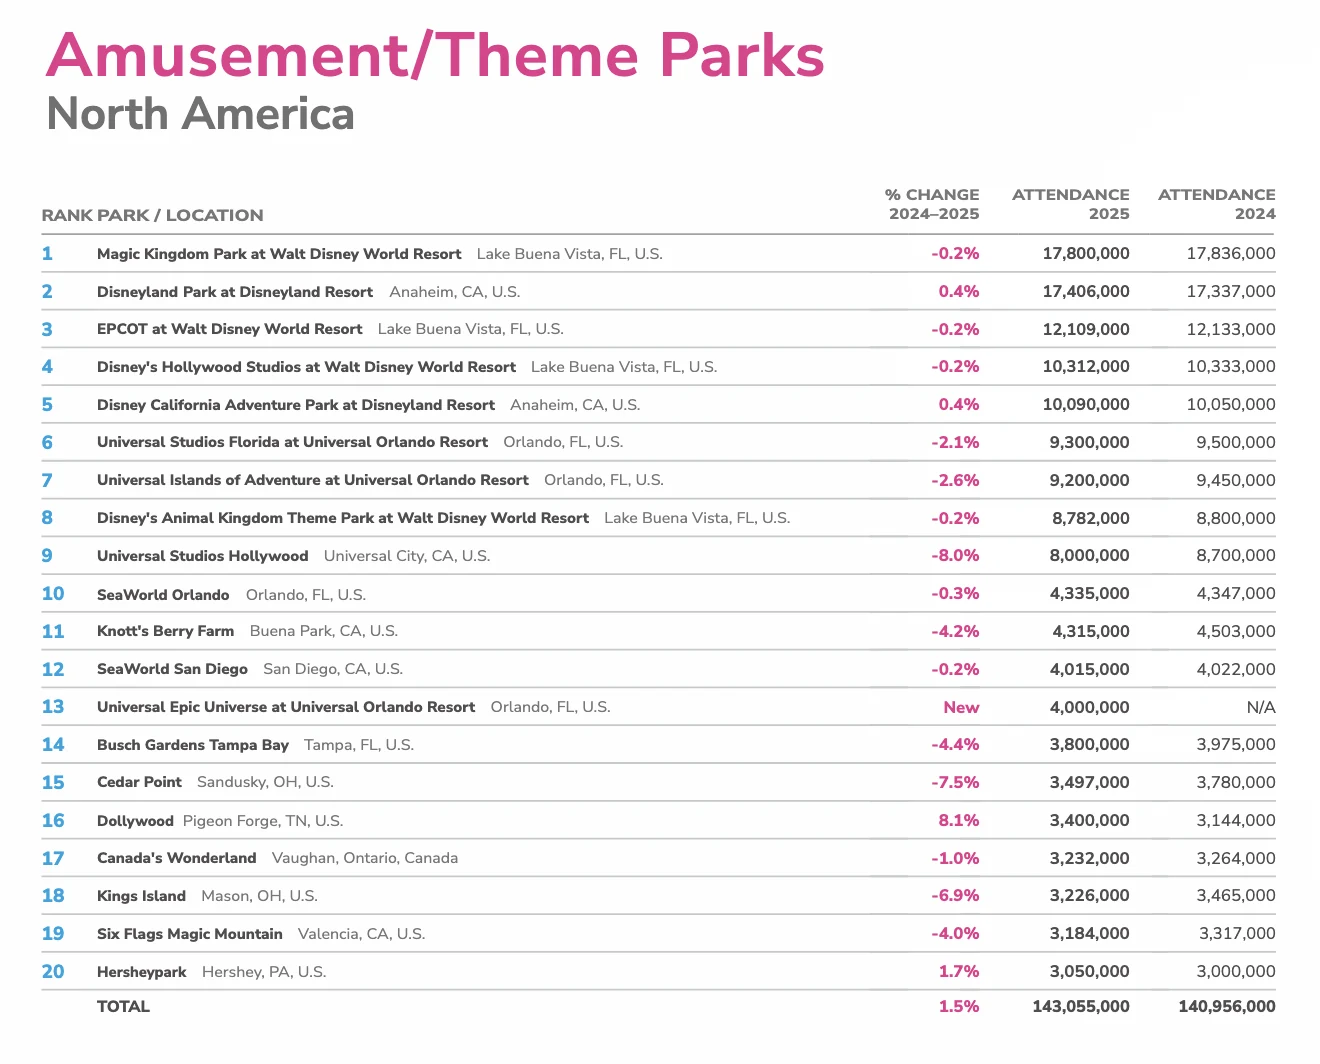The height and width of the screenshot is (1064, 1320).
Task: Click "New" in the Universal Epic Universe row
Action: (961, 707)
